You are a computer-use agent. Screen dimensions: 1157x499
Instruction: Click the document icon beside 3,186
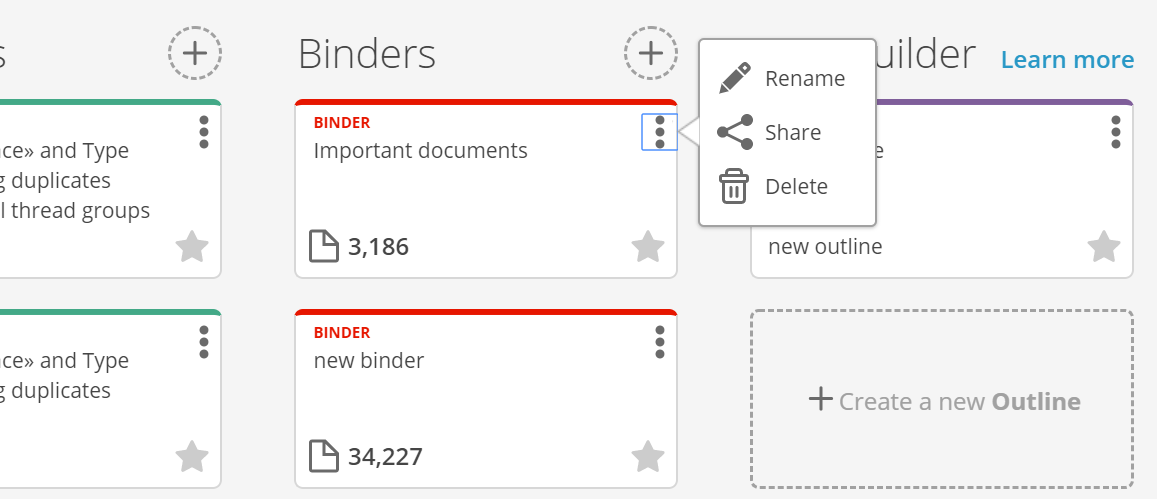pos(323,246)
